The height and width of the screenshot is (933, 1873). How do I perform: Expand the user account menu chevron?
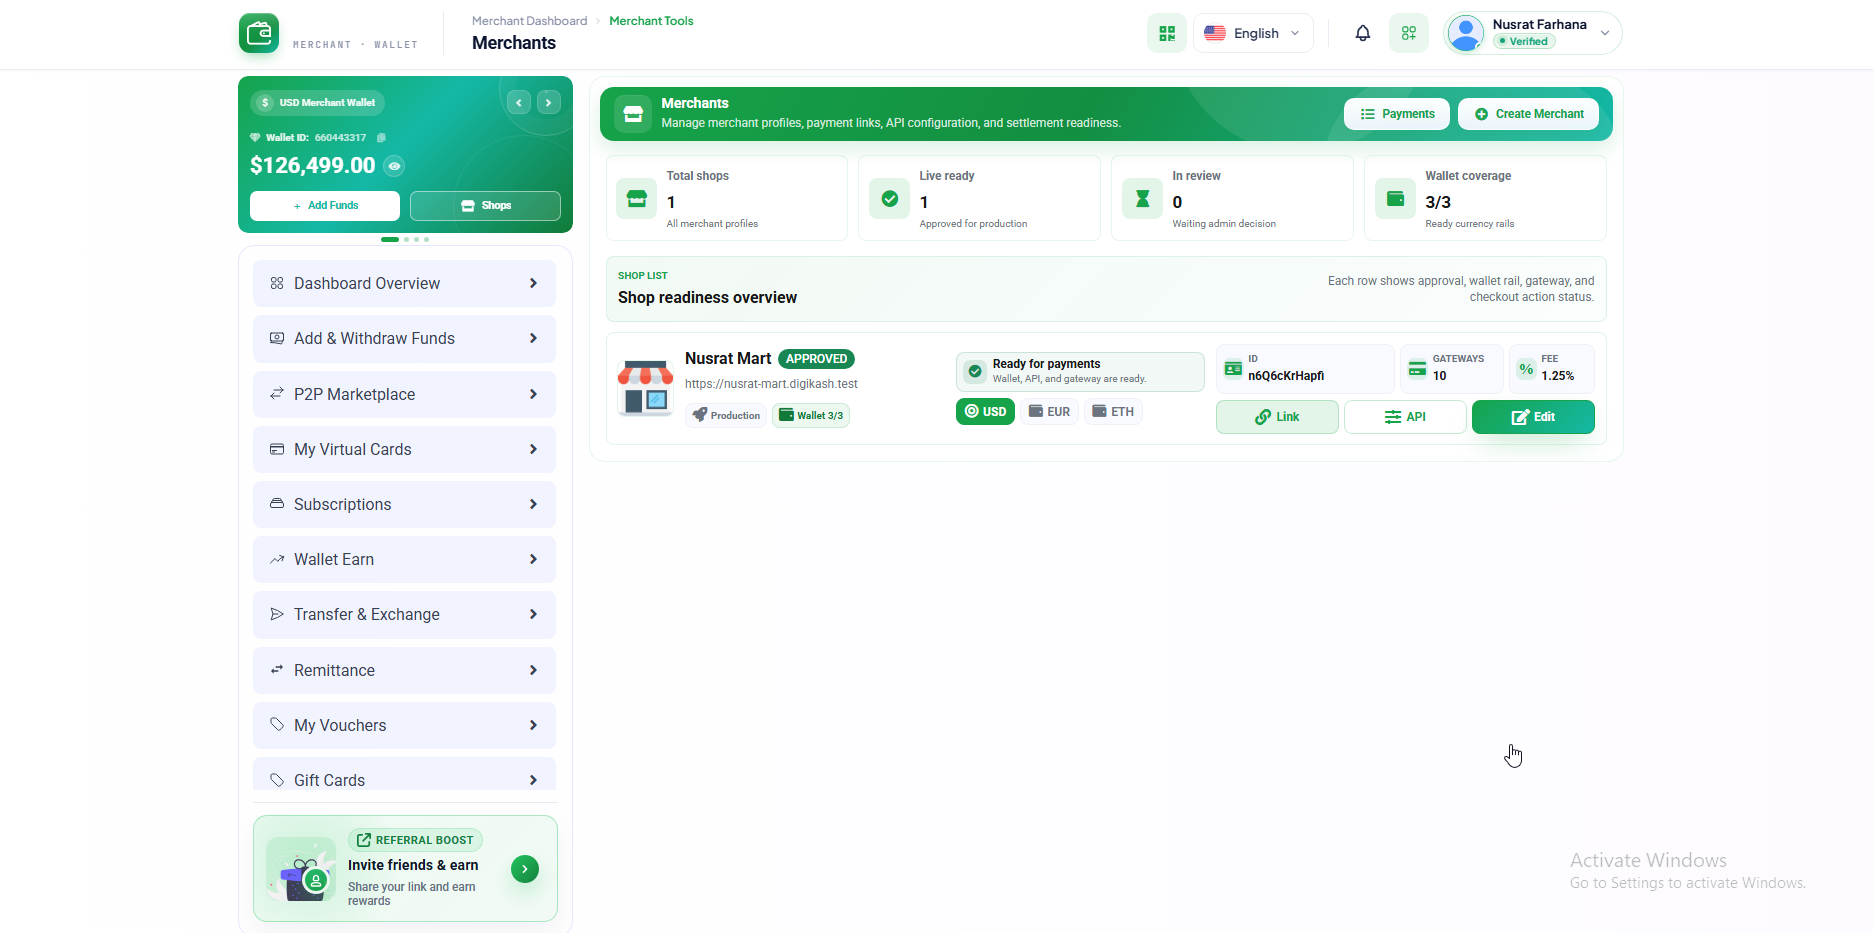point(1605,33)
